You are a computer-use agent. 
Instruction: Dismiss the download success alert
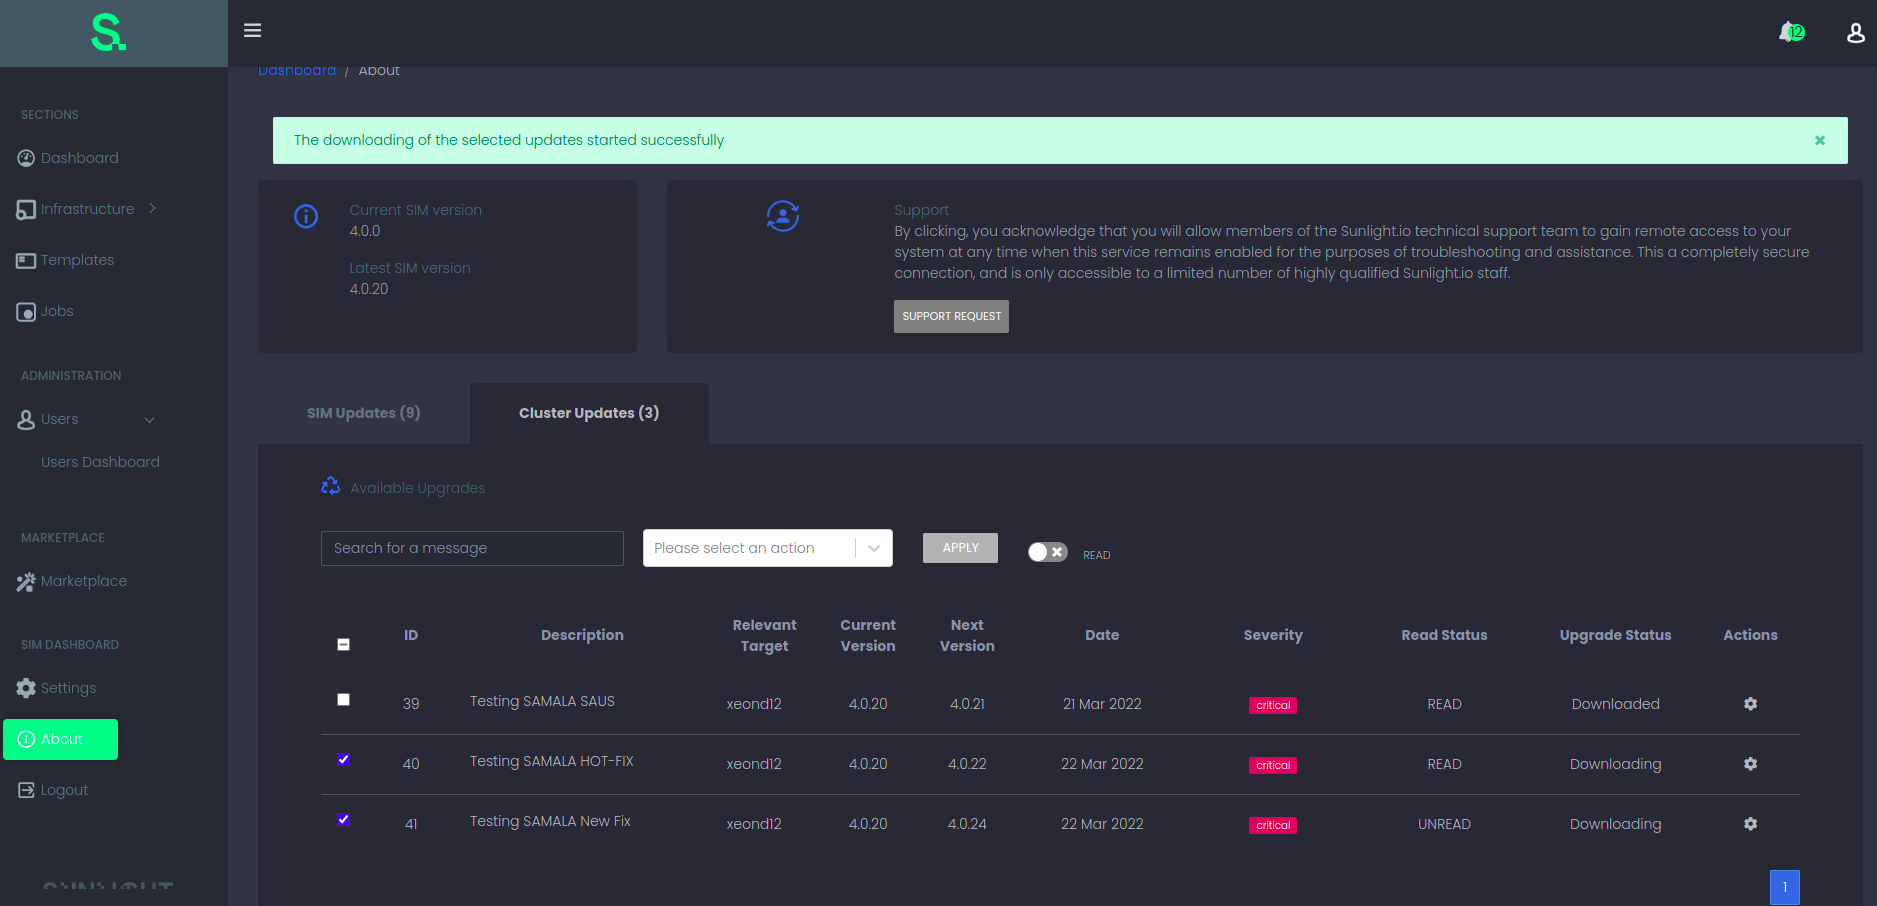pyautogui.click(x=1820, y=140)
